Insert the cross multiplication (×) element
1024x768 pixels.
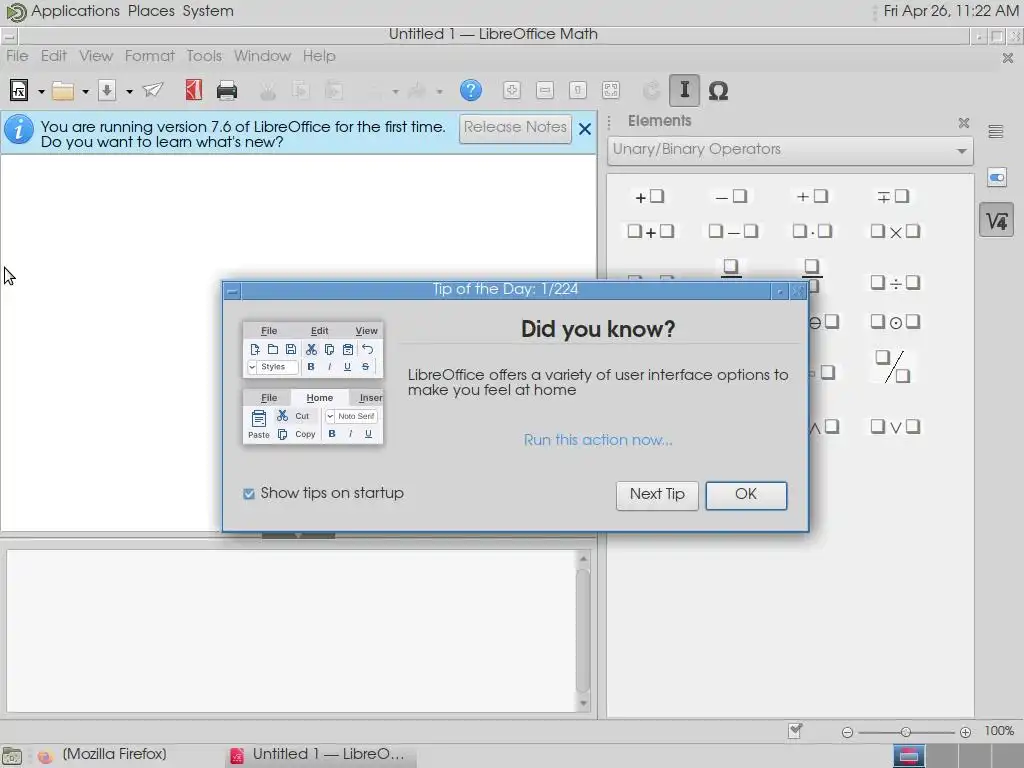click(x=895, y=231)
